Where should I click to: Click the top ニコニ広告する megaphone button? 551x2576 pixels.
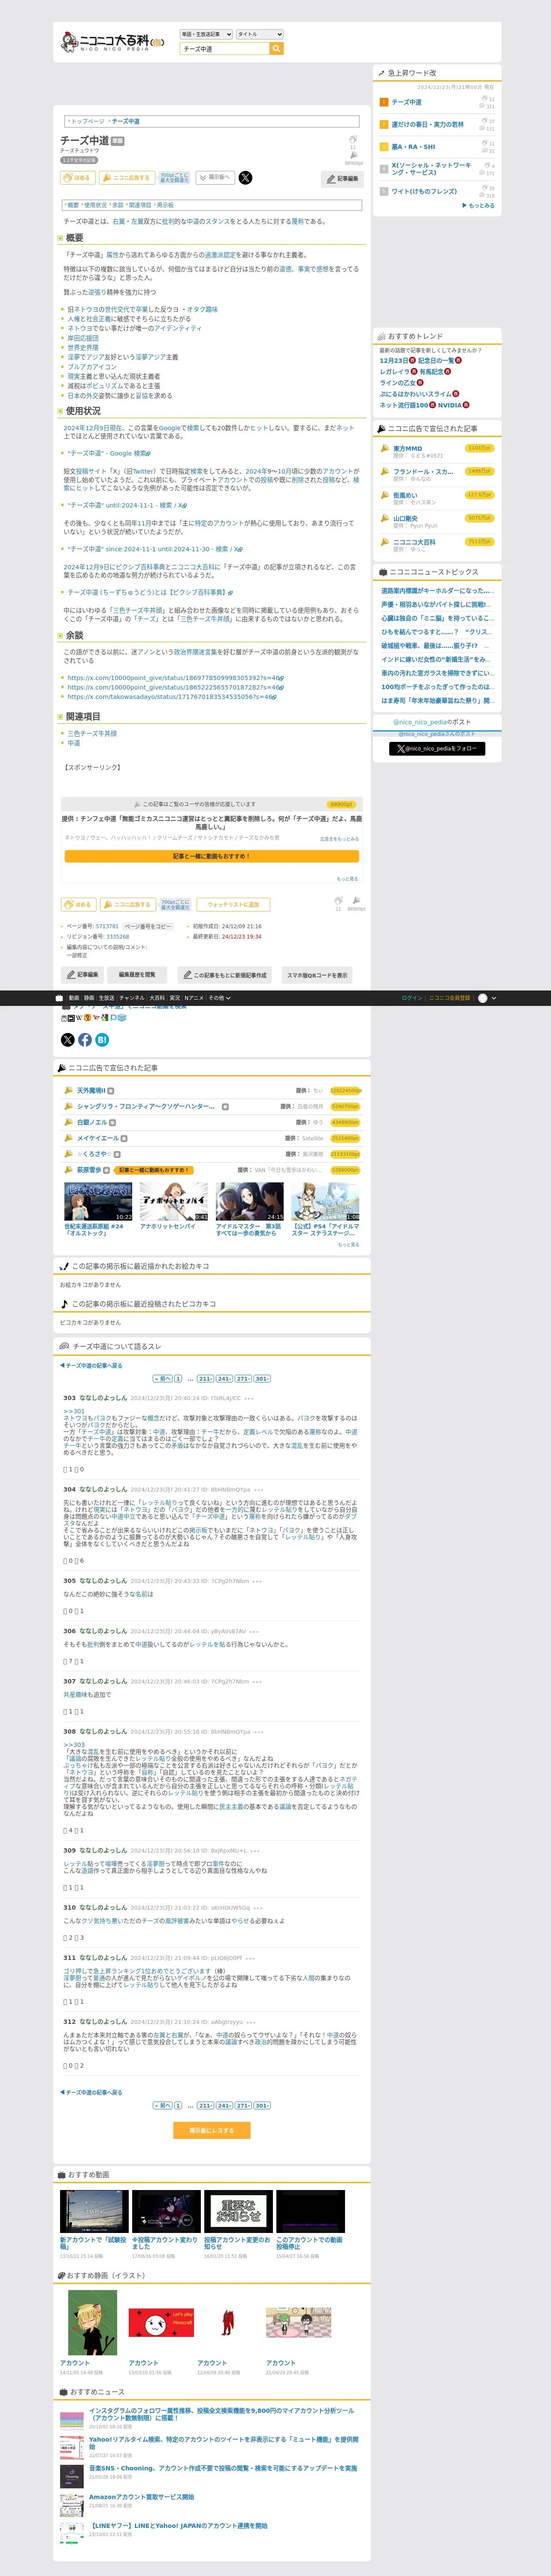[127, 178]
